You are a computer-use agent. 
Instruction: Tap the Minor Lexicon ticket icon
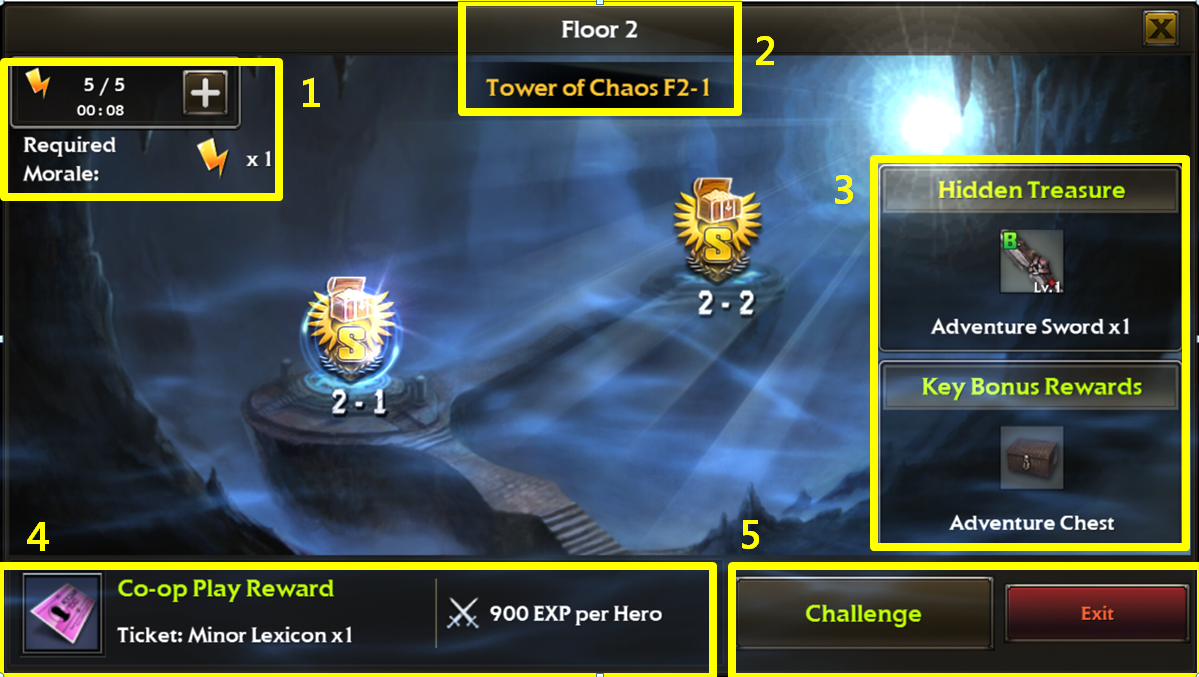tap(63, 614)
